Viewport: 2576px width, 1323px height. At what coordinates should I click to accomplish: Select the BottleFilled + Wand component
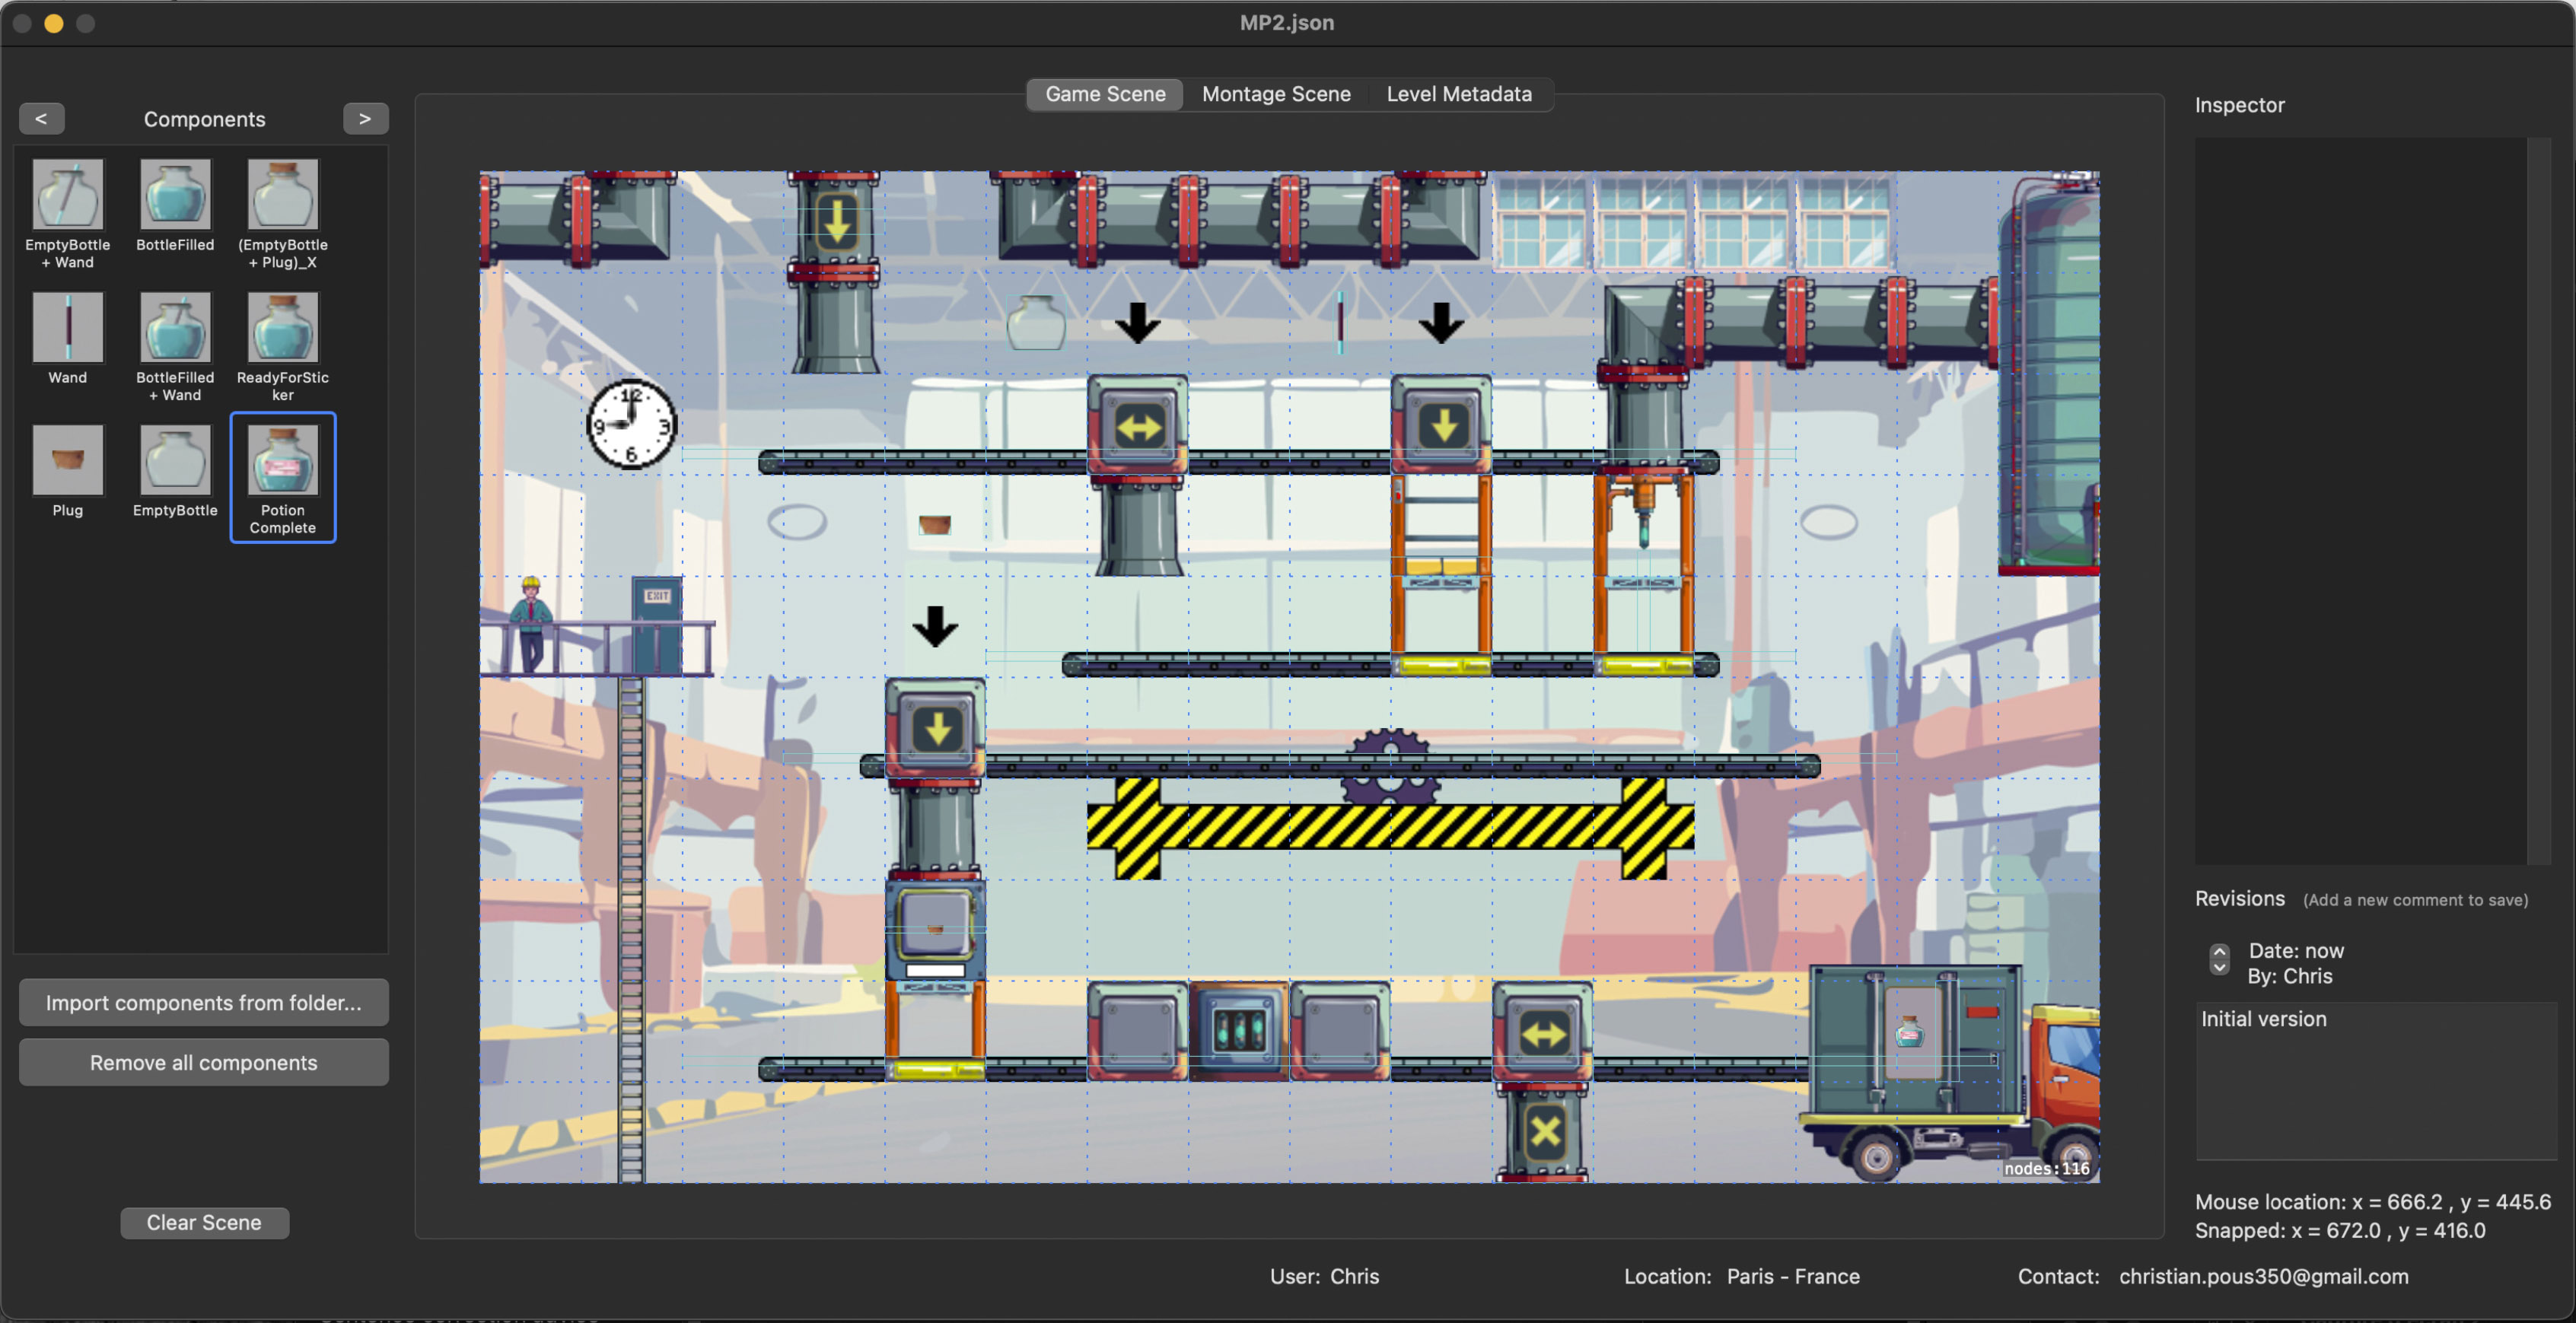pos(175,328)
